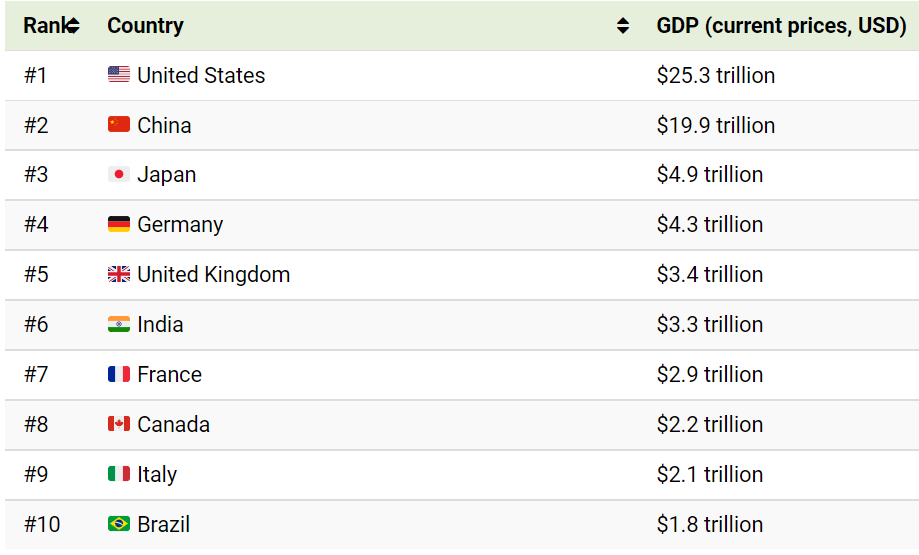Open the United Kingdom country link

[213, 274]
